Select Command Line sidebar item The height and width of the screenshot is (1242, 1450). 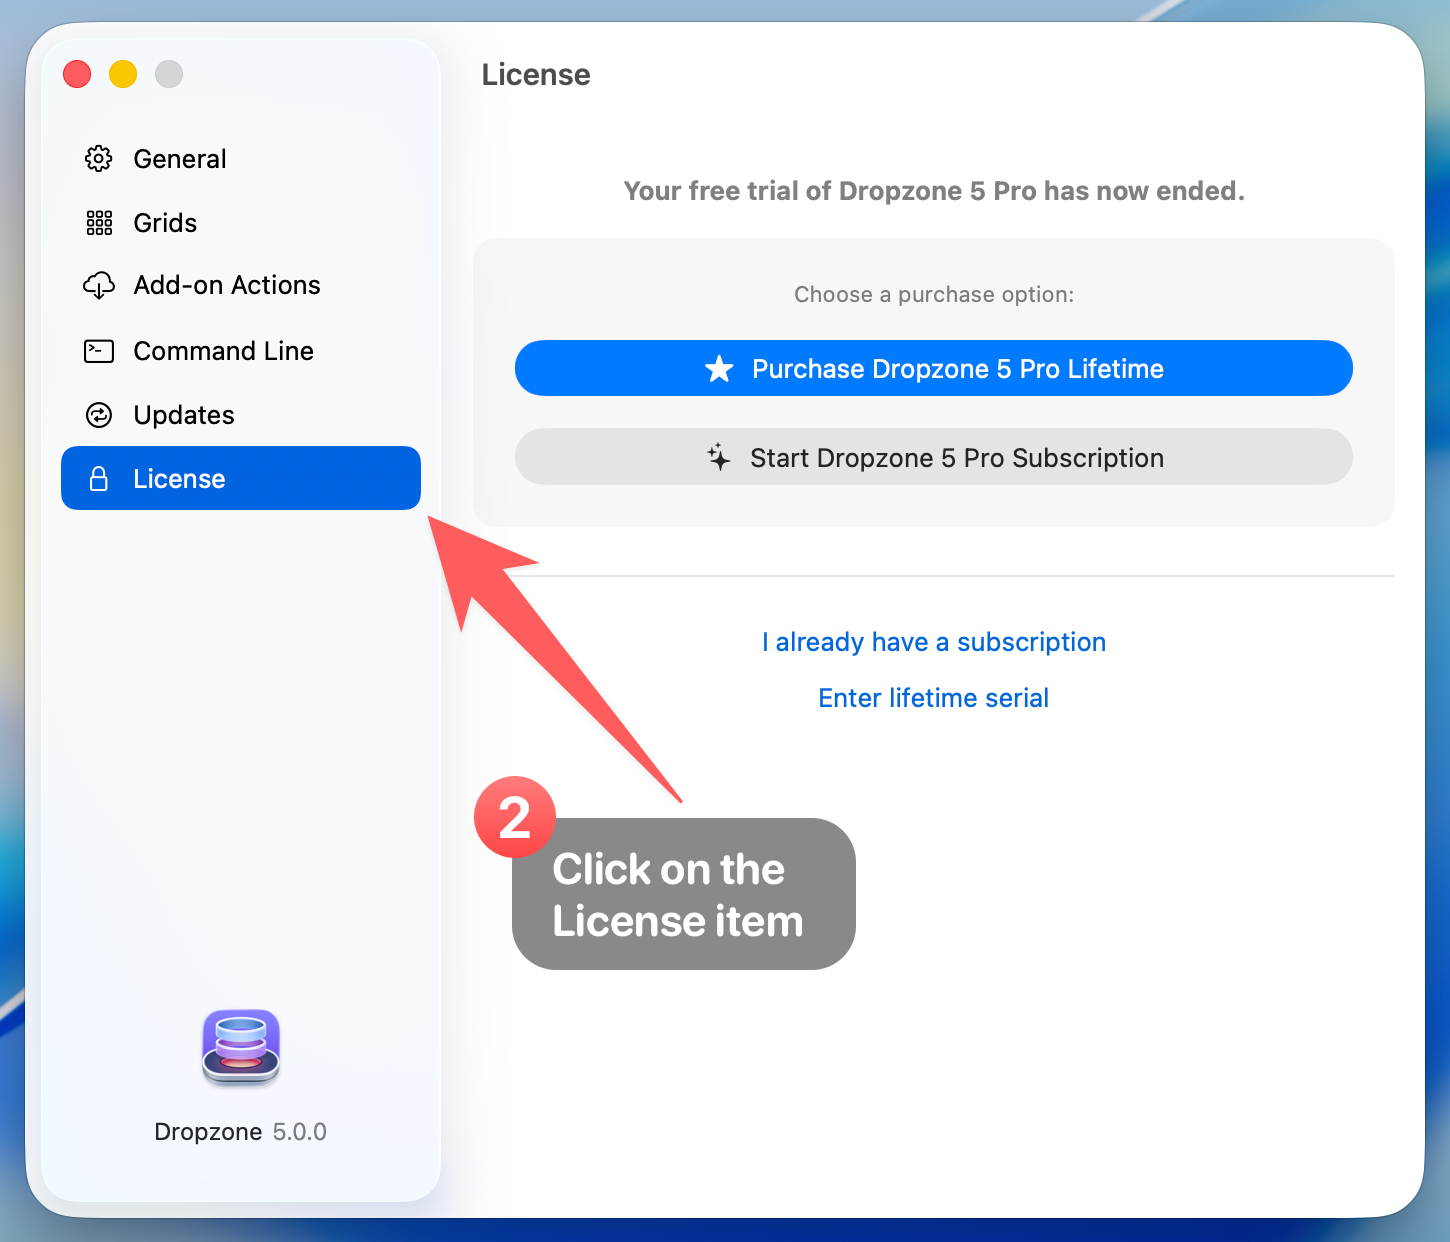[241, 351]
